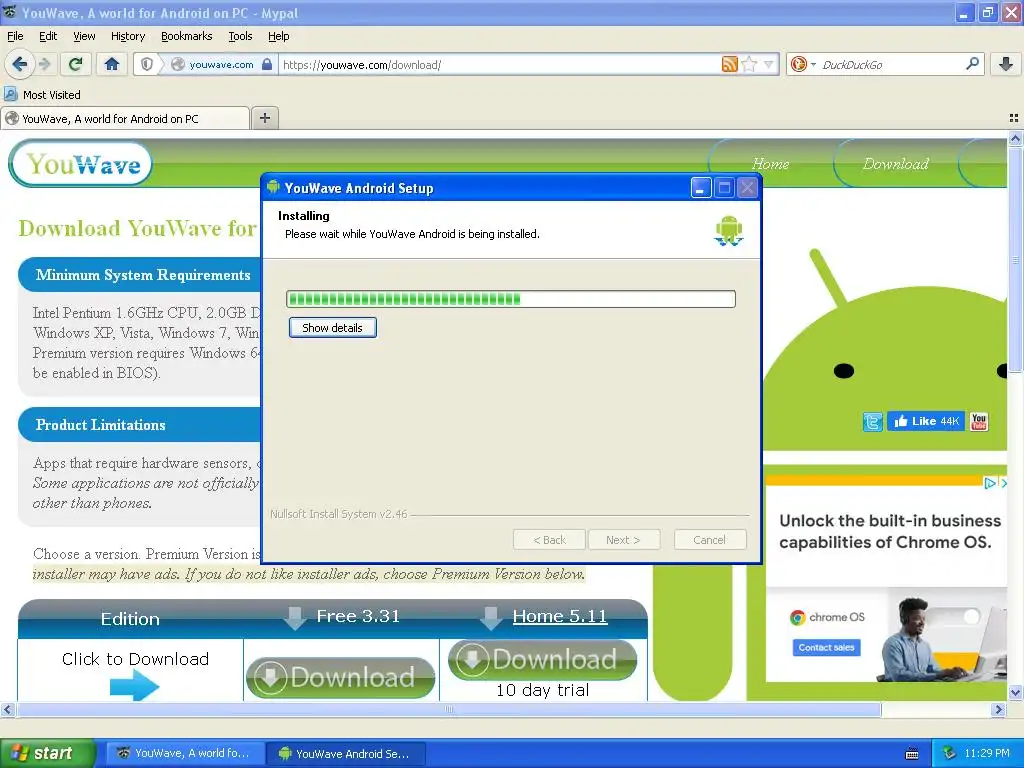Open the History menu

(x=127, y=37)
